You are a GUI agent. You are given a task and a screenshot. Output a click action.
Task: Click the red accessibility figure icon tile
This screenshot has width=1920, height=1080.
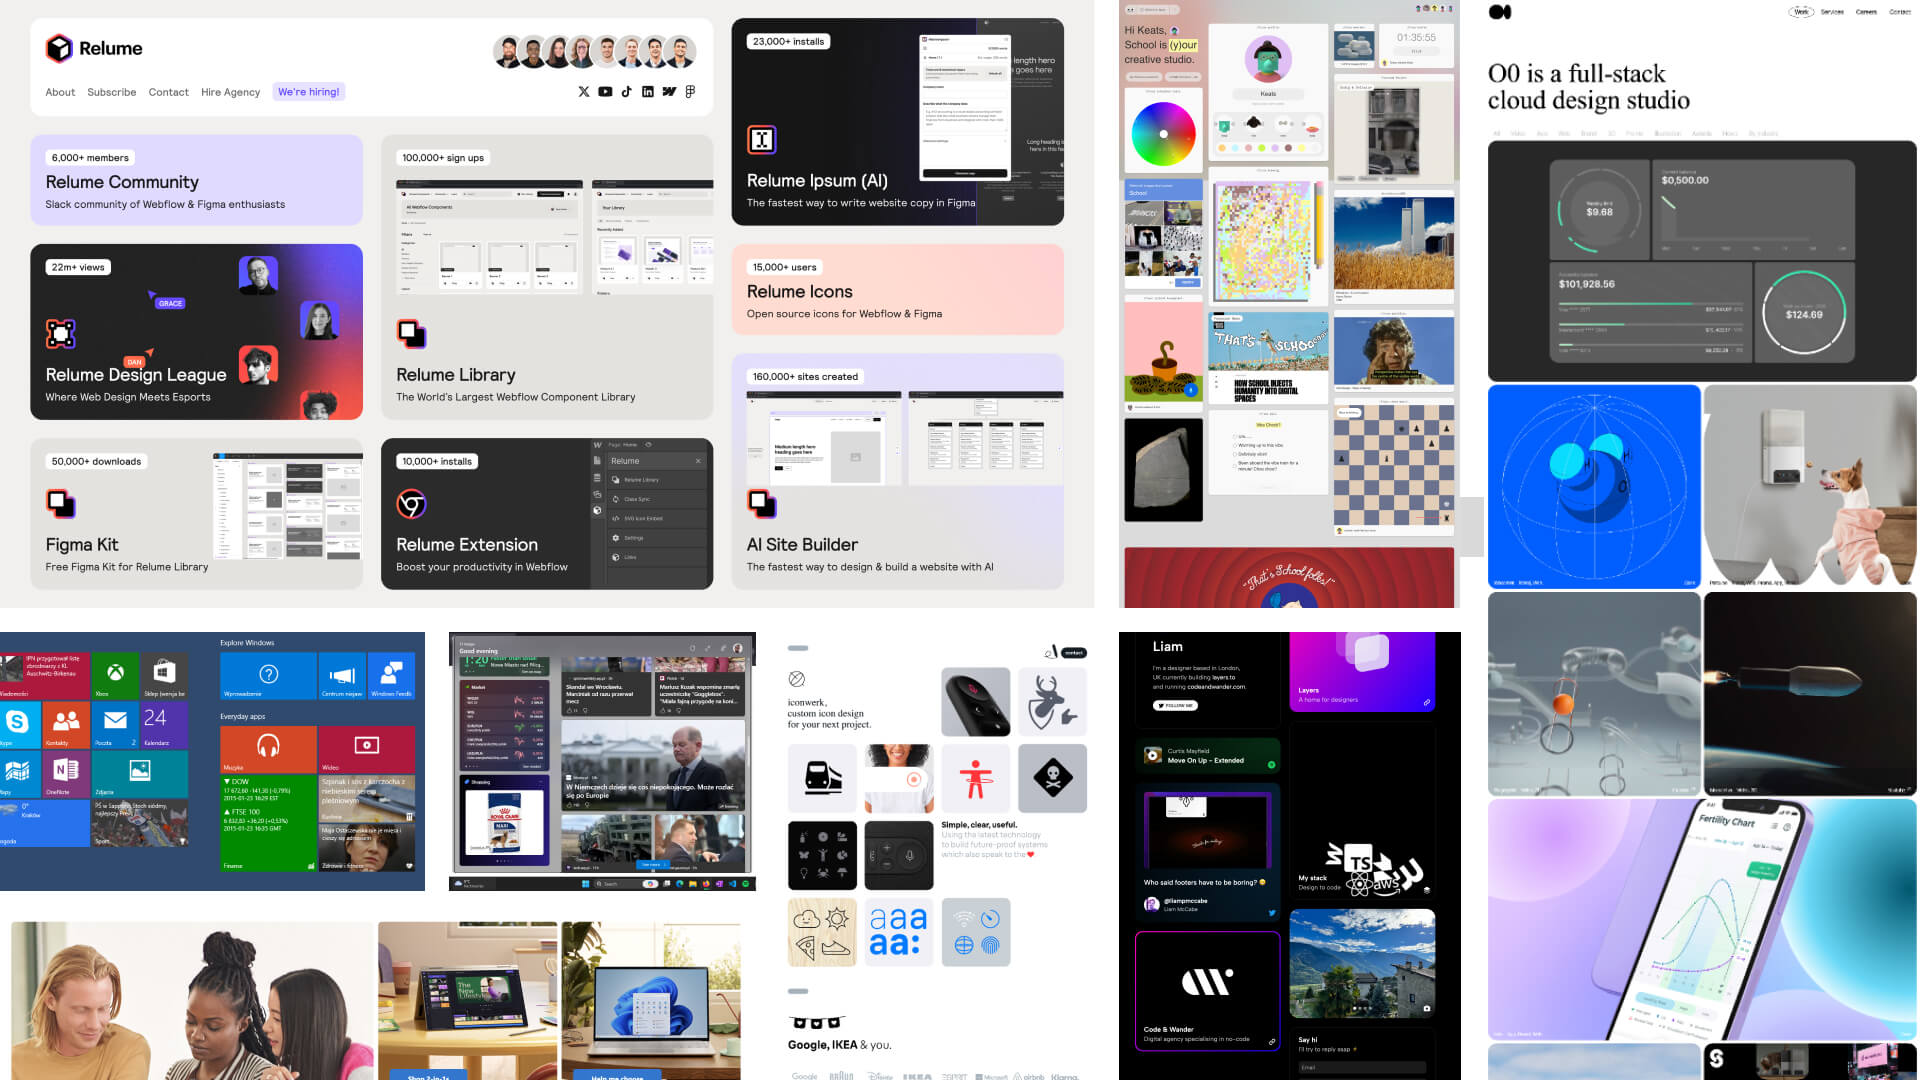coord(975,778)
